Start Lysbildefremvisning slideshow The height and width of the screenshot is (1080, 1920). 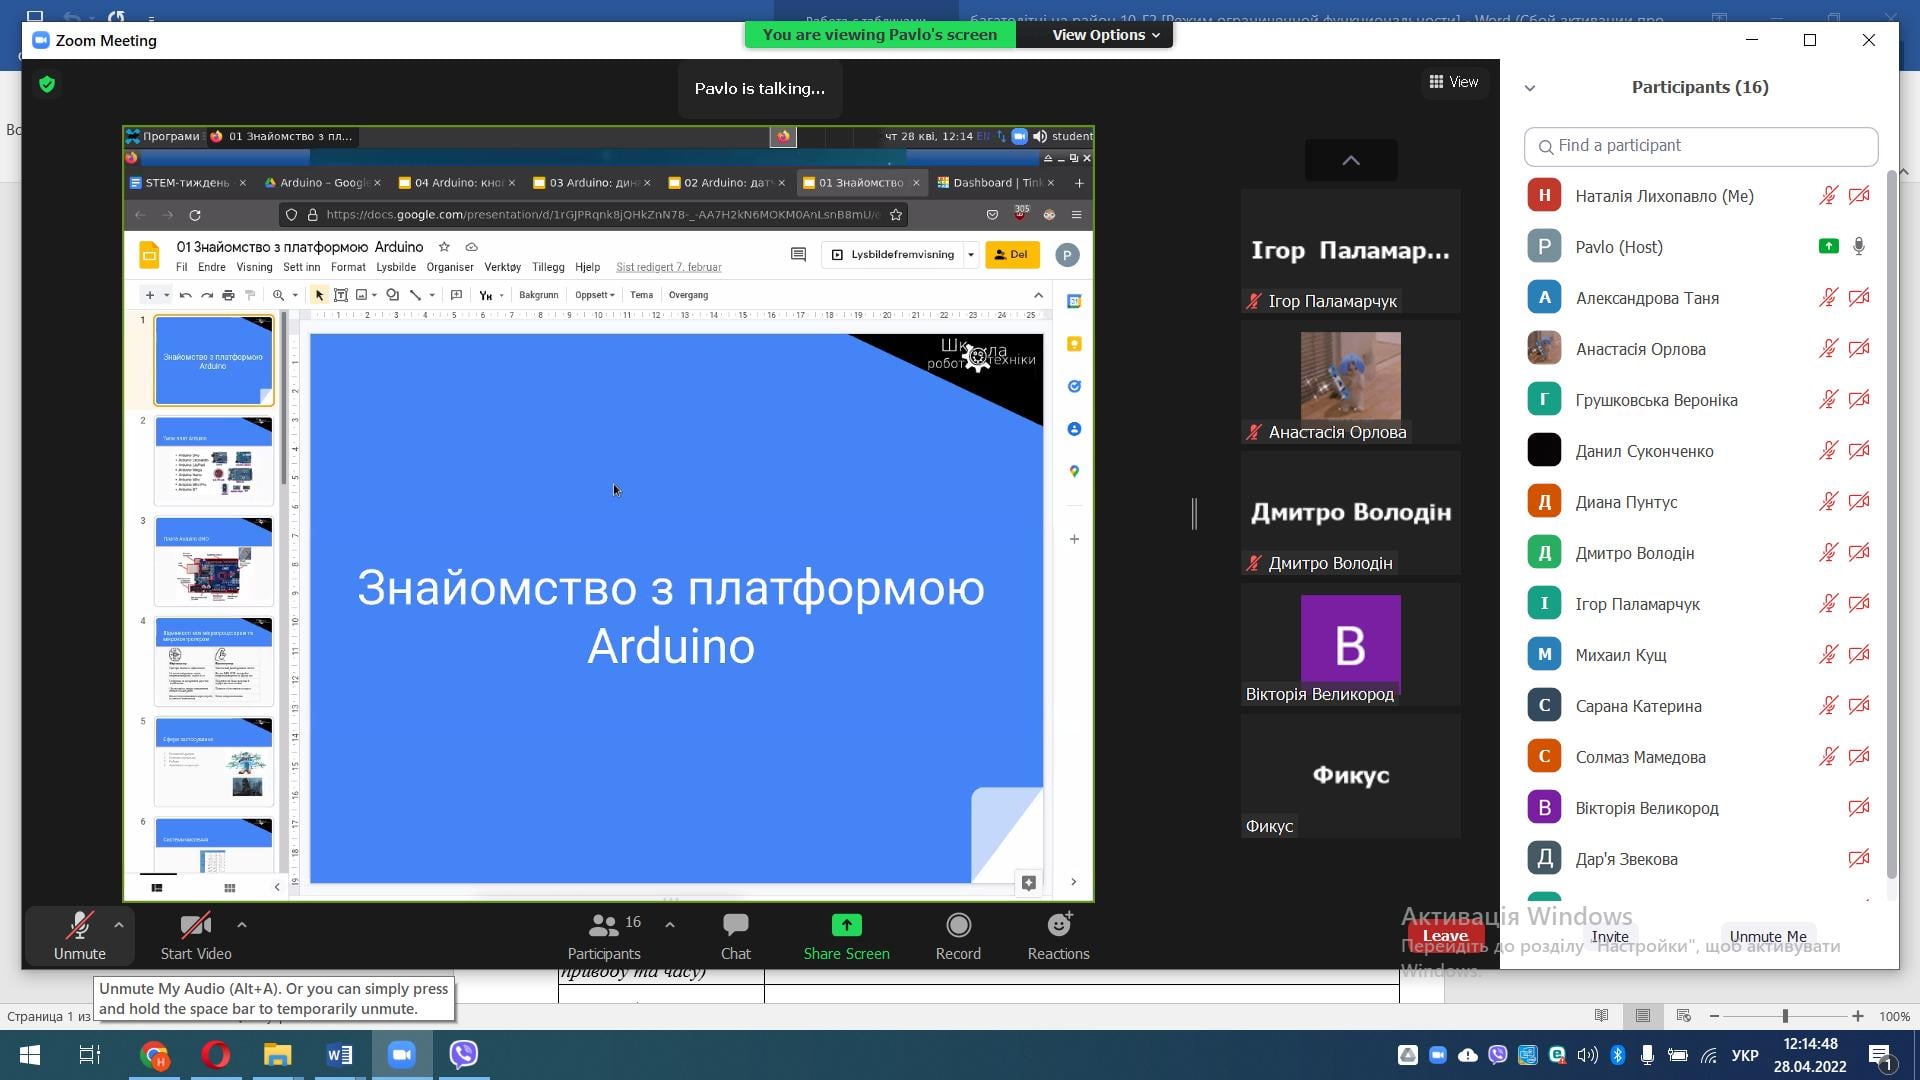[x=894, y=255]
